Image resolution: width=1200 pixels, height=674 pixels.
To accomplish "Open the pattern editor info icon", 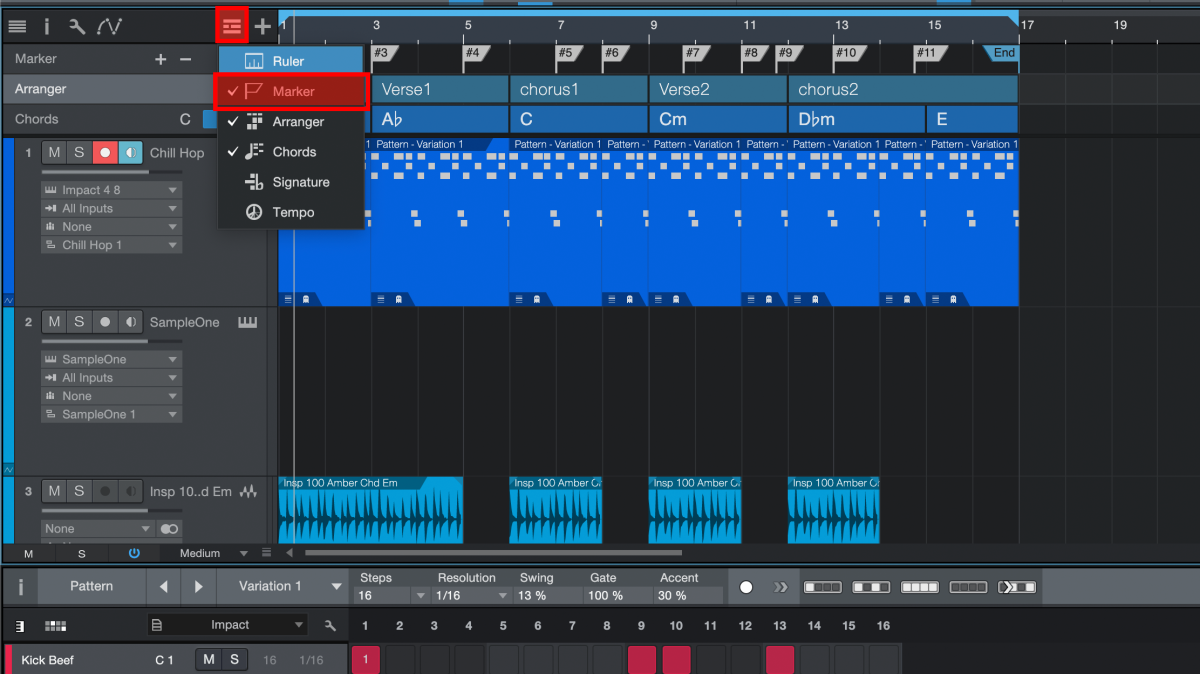I will pyautogui.click(x=21, y=586).
